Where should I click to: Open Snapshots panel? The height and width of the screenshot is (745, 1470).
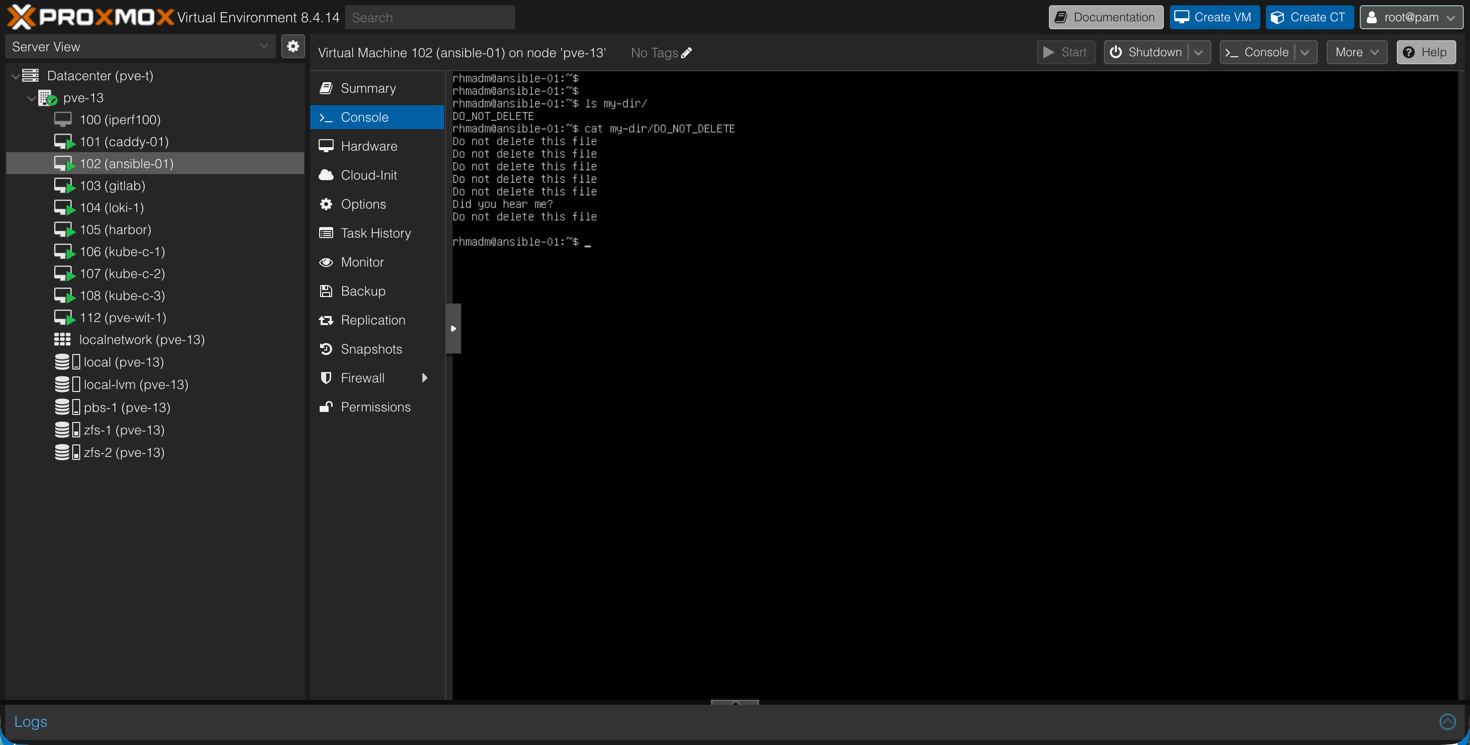click(377, 349)
